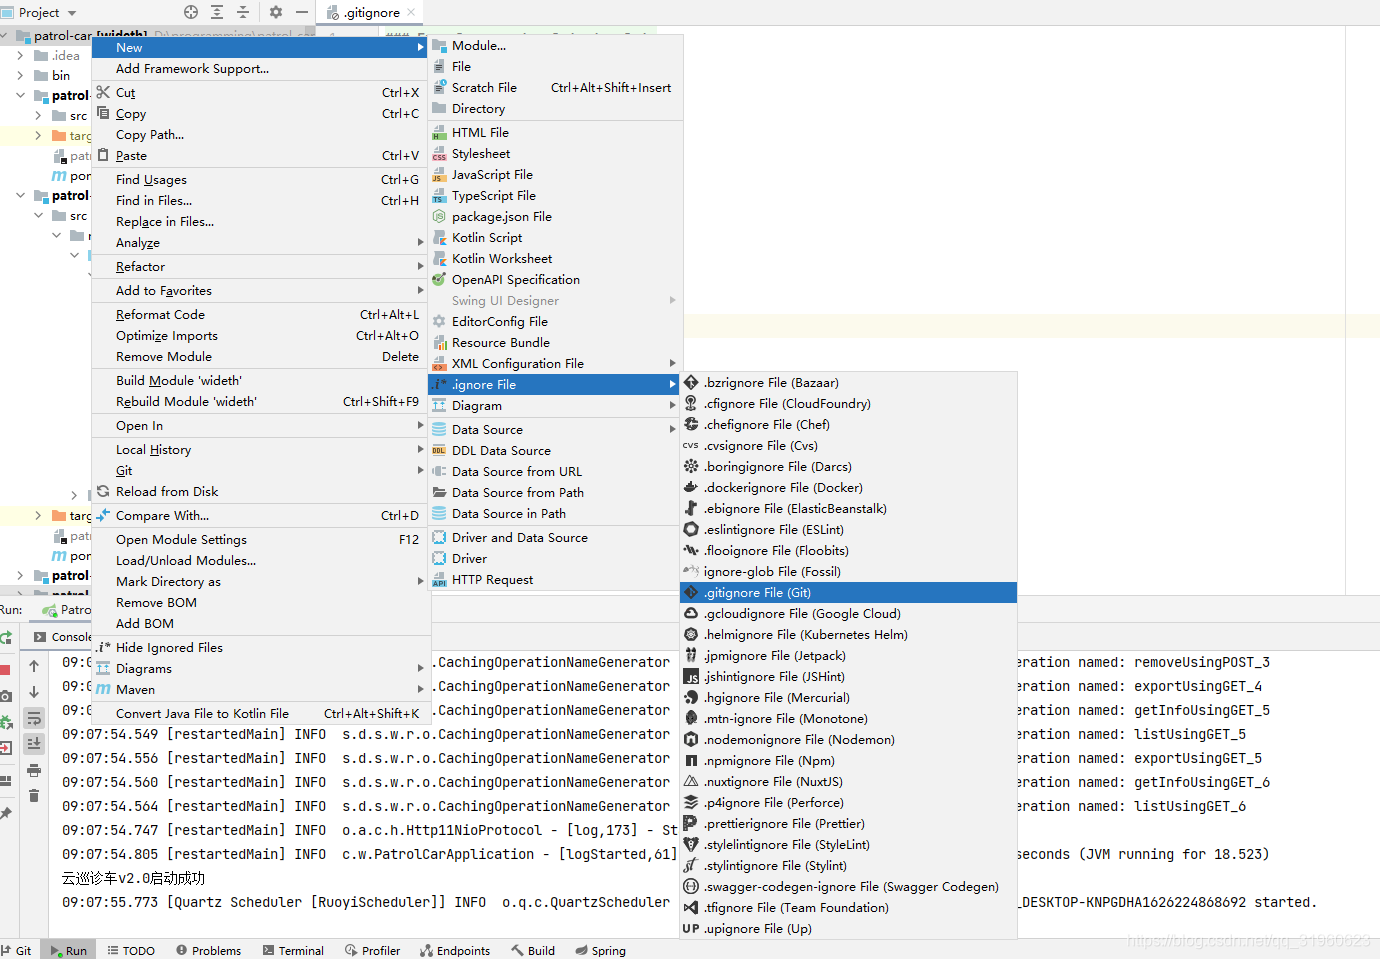1380x959 pixels.
Task: Open the Build tool window
Action: tap(533, 950)
